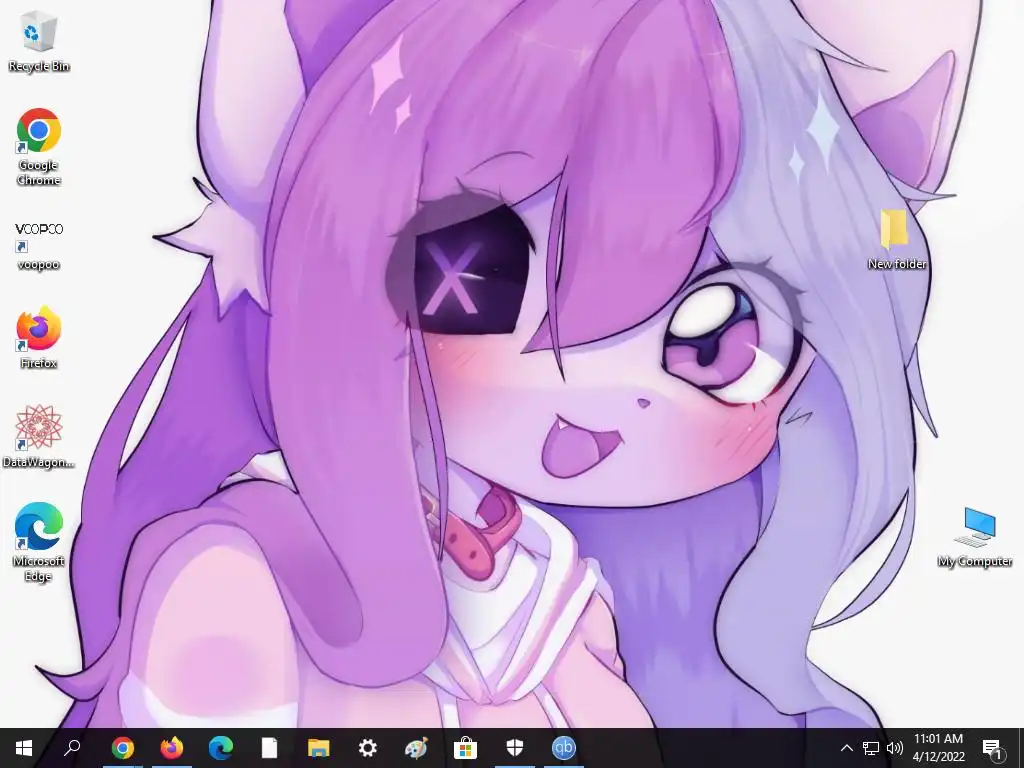This screenshot has width=1024, height=768.
Task: Open taskbar search magnifier
Action: [72, 748]
